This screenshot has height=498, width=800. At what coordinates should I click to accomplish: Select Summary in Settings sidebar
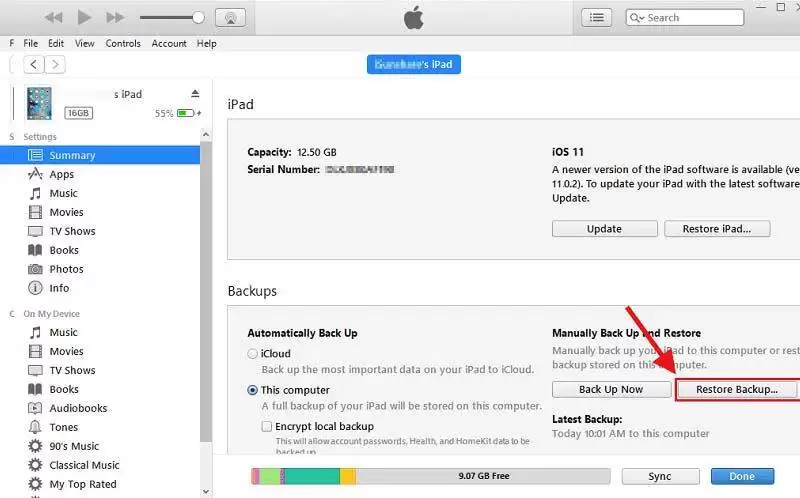100,155
